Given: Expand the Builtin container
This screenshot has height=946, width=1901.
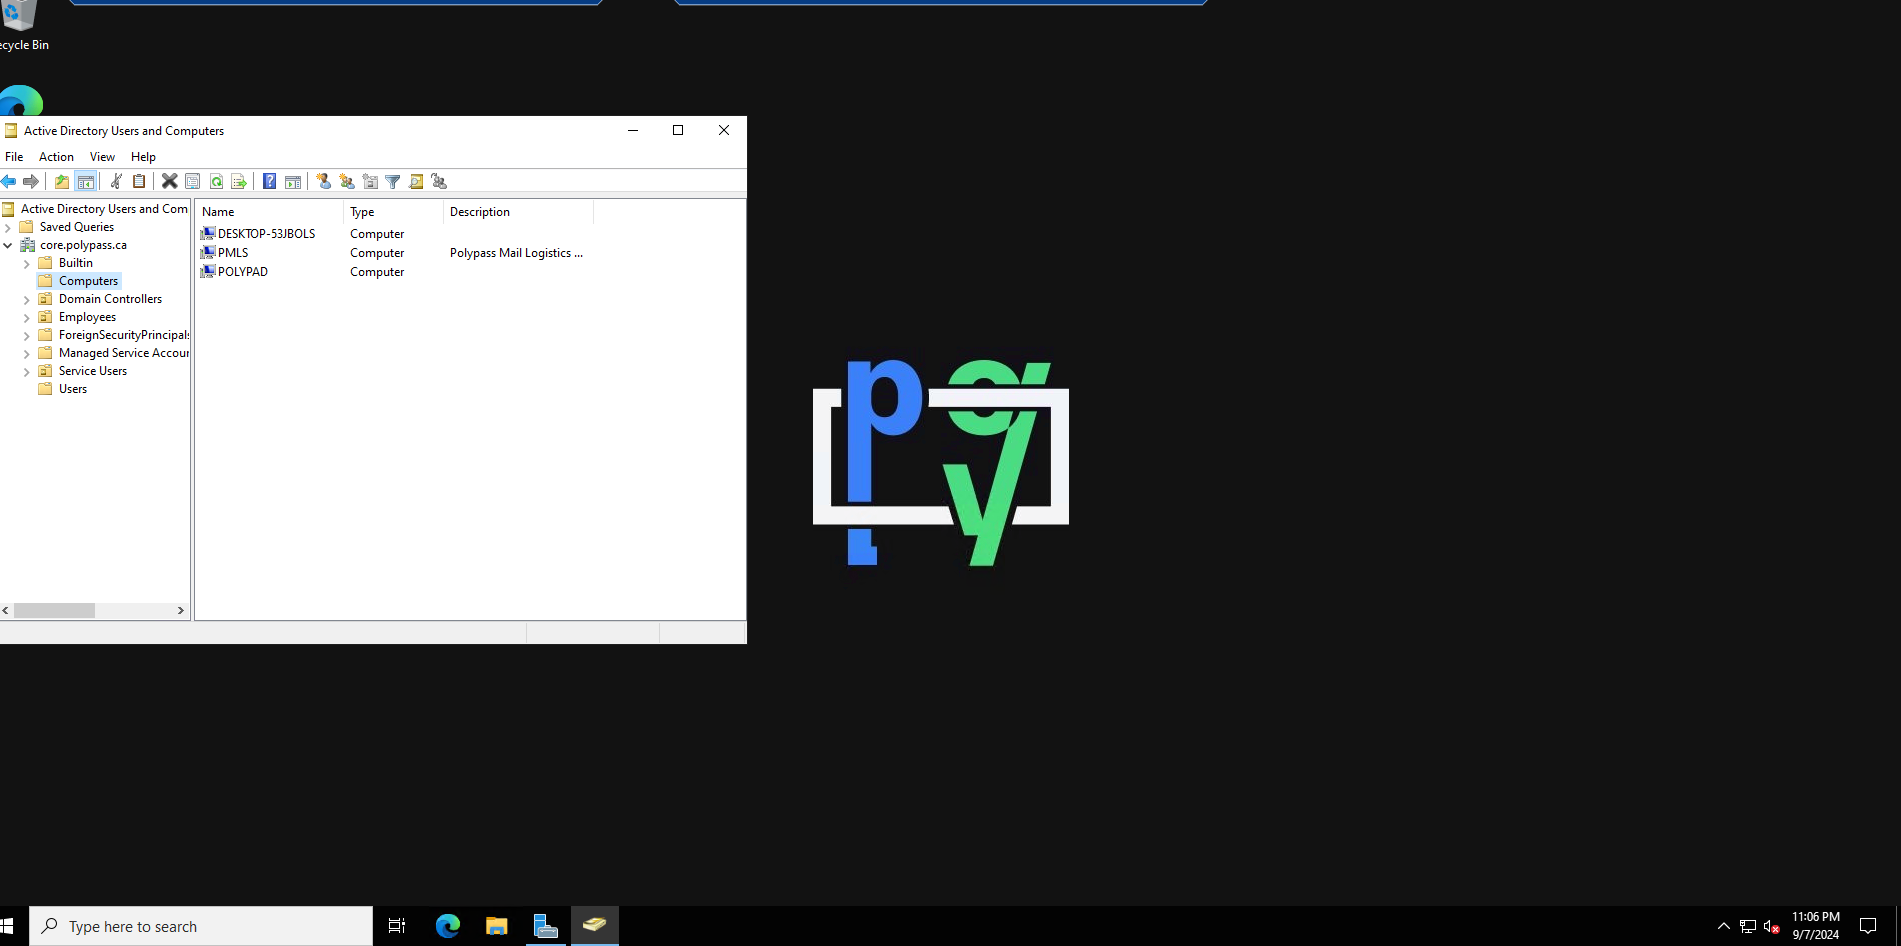Looking at the screenshot, I should tap(27, 263).
